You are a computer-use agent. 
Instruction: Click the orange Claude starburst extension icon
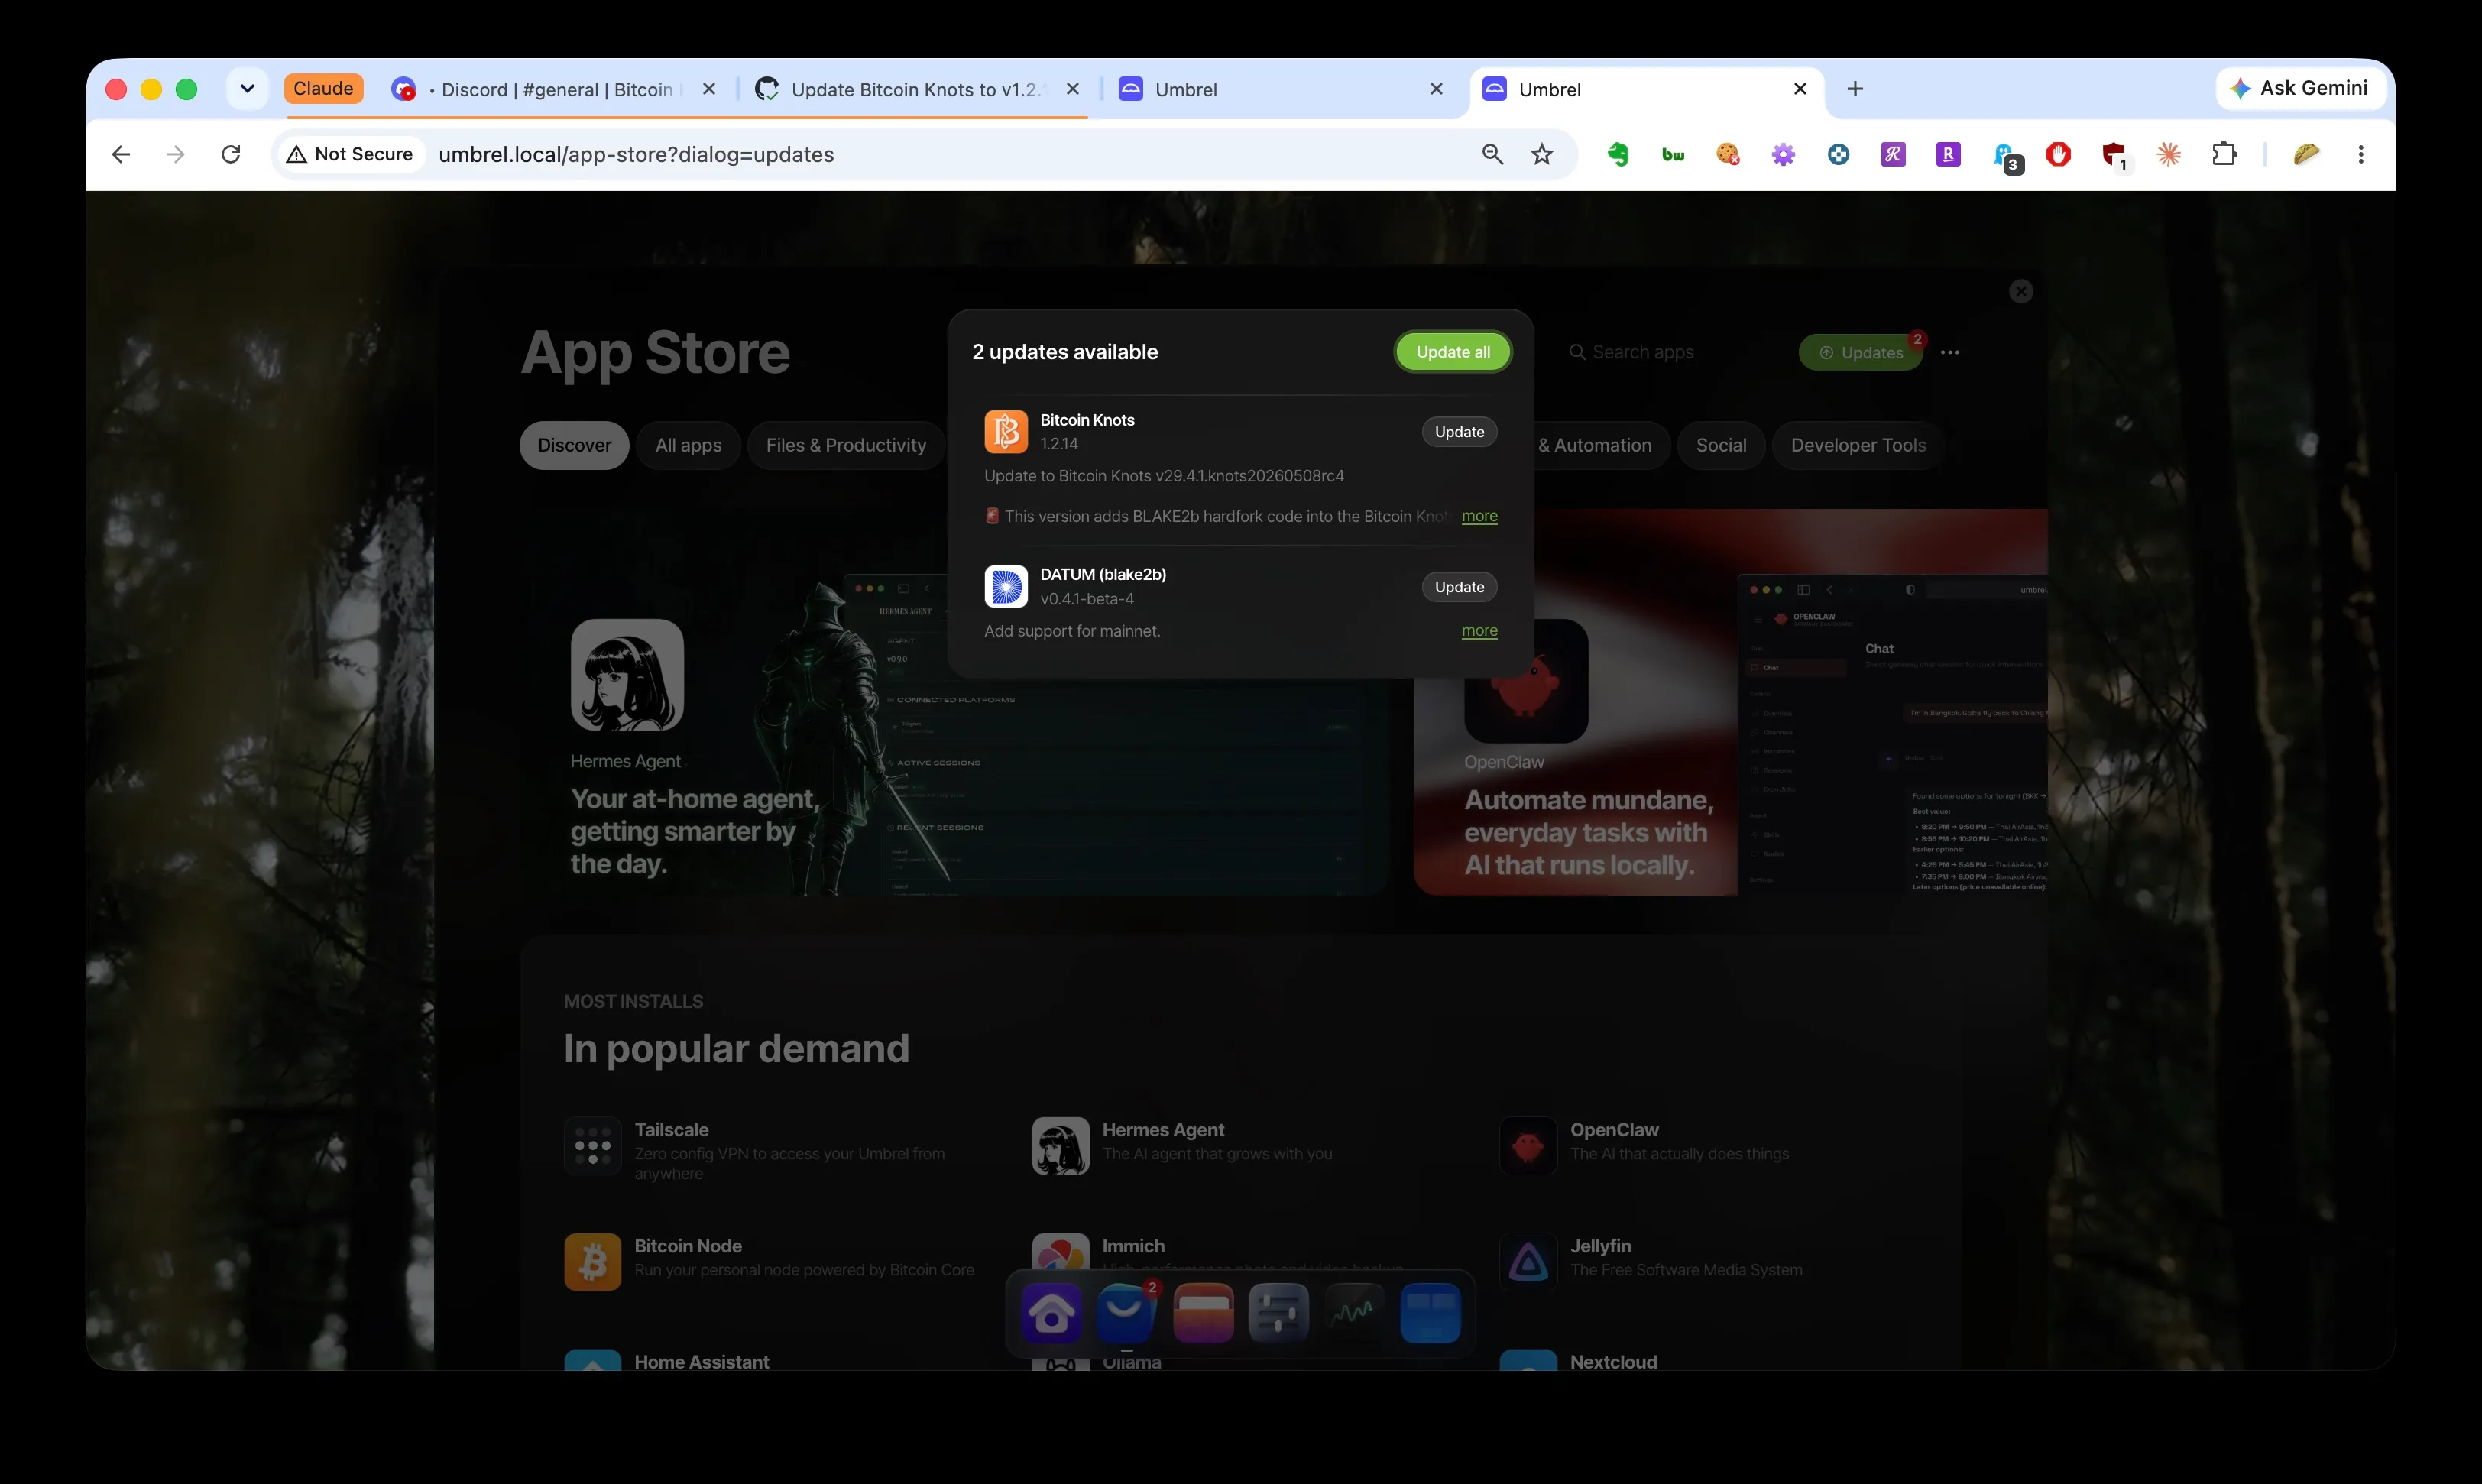(x=2169, y=154)
